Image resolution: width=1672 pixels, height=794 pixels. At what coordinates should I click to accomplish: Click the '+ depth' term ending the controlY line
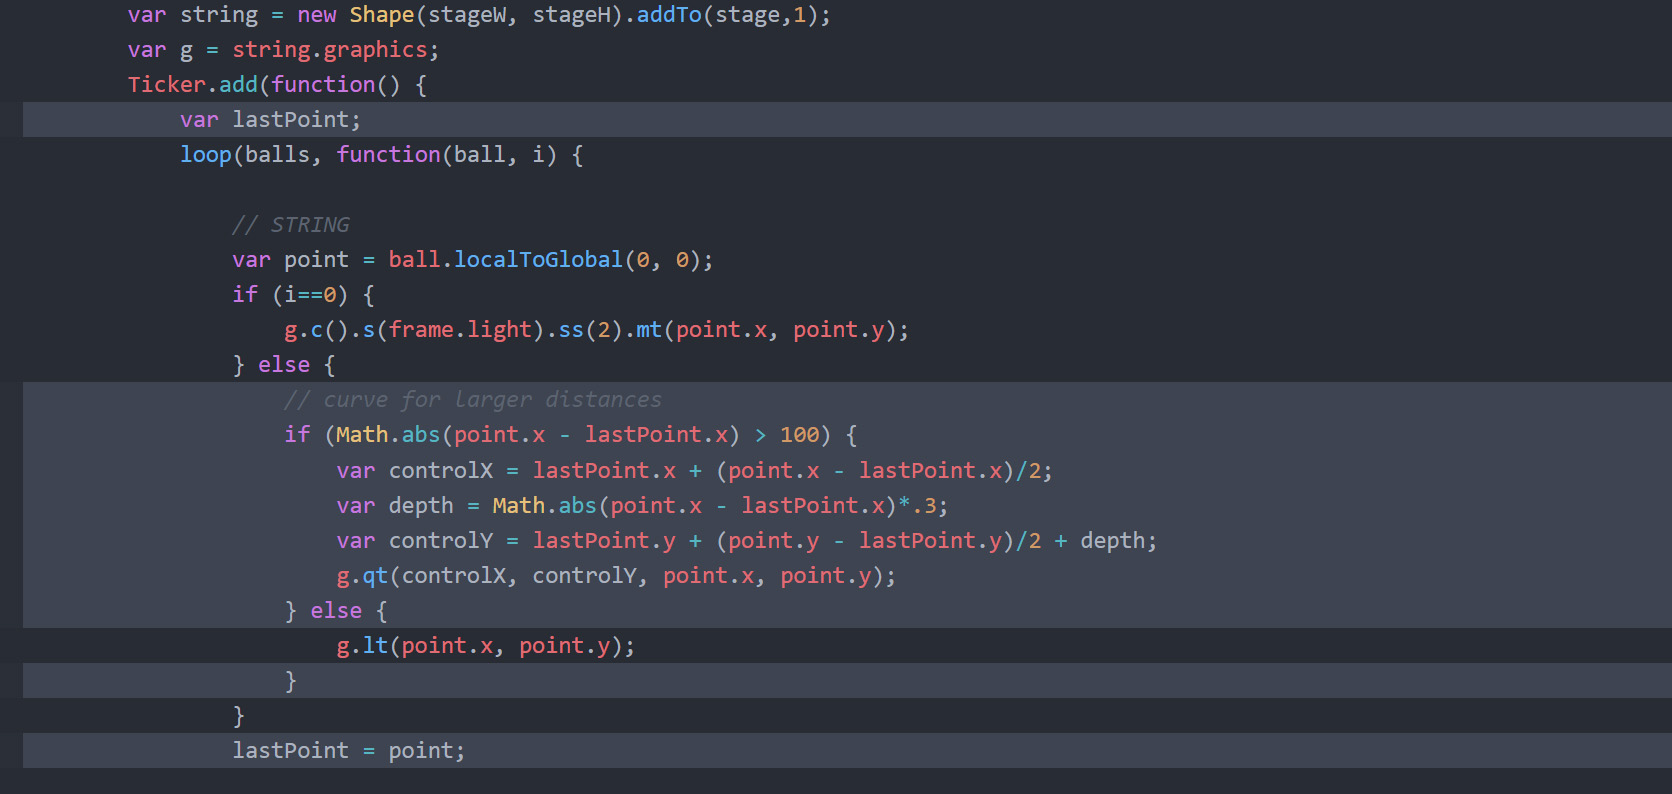pyautogui.click(x=1099, y=541)
